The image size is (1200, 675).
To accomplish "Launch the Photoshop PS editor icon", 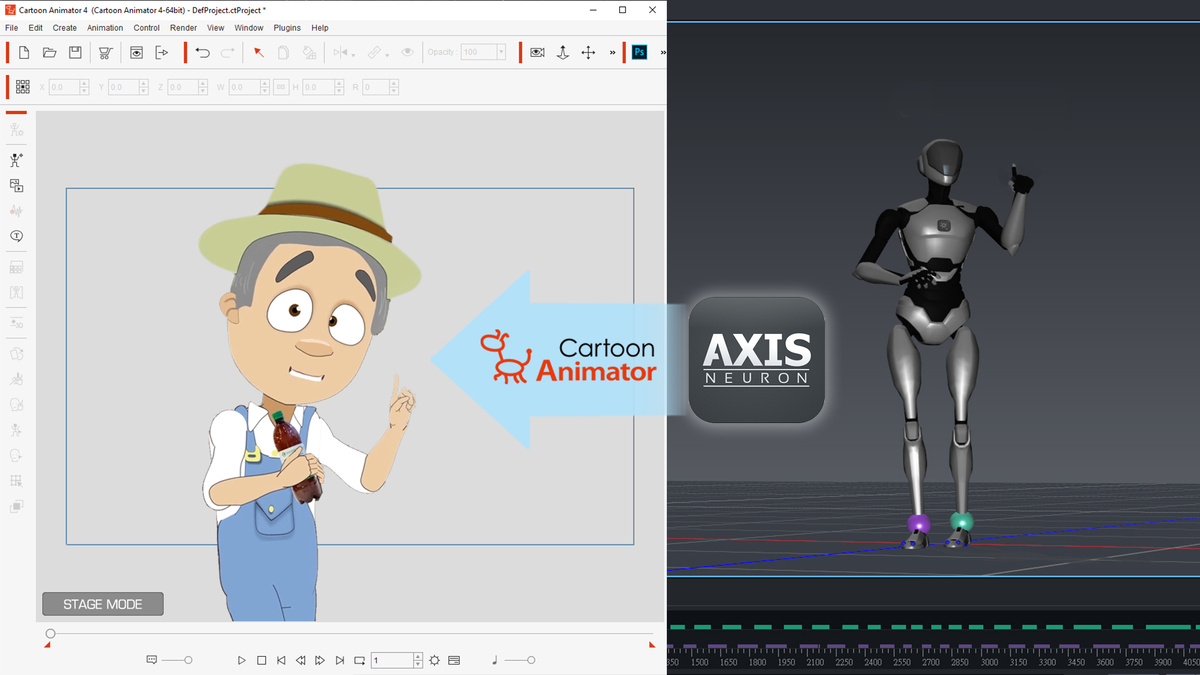I will click(x=640, y=52).
